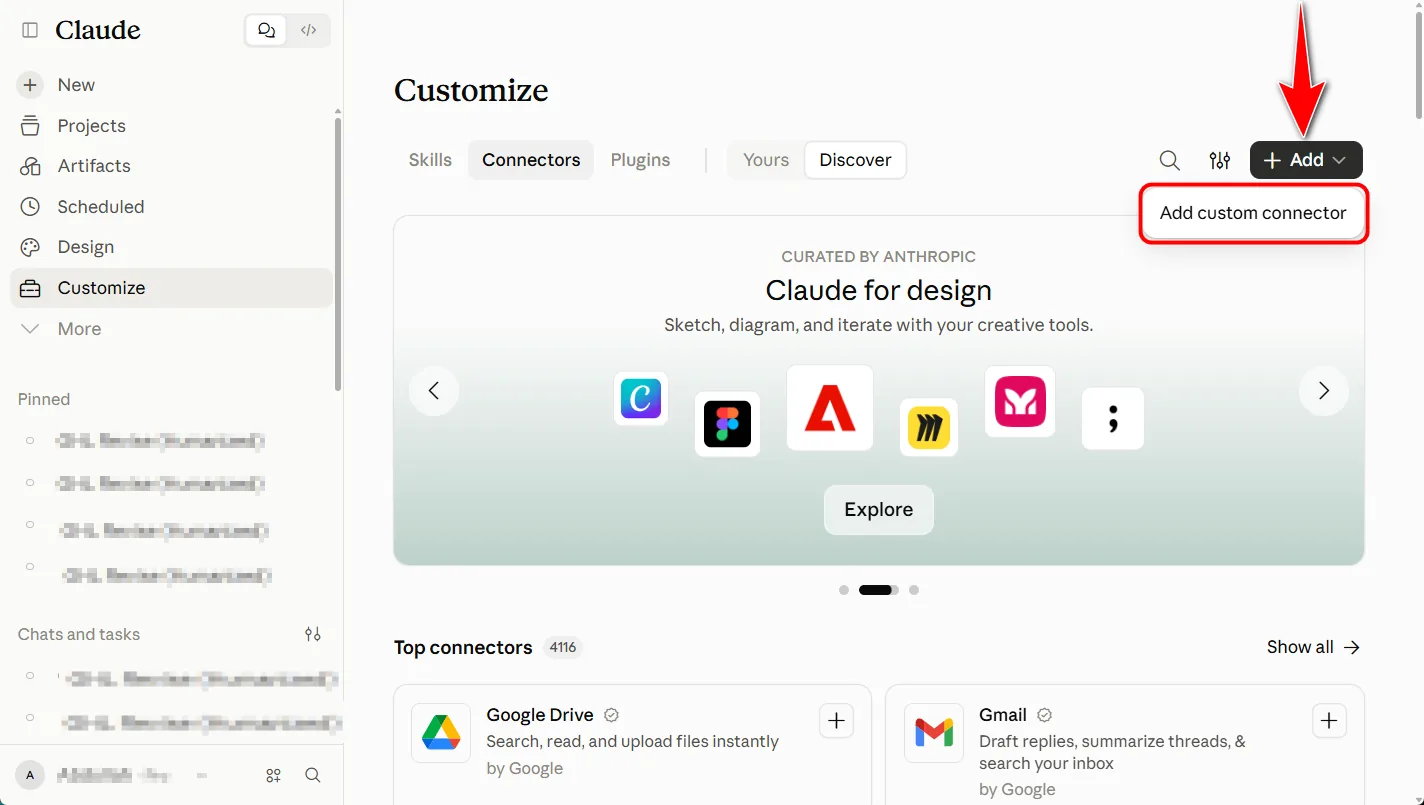1424x805 pixels.
Task: Choose Add custom connector
Action: pyautogui.click(x=1253, y=213)
